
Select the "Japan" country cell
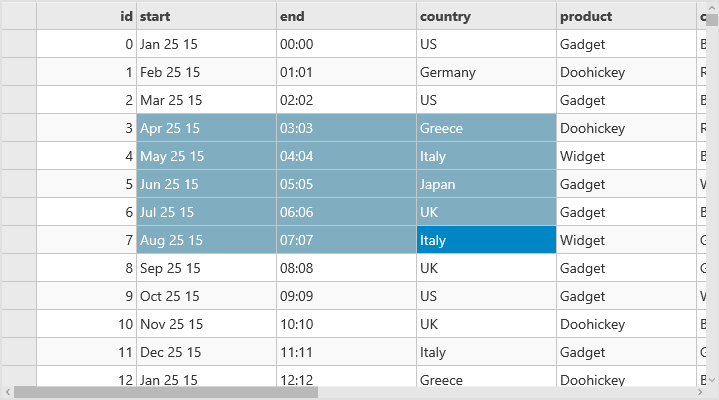pyautogui.click(x=486, y=184)
